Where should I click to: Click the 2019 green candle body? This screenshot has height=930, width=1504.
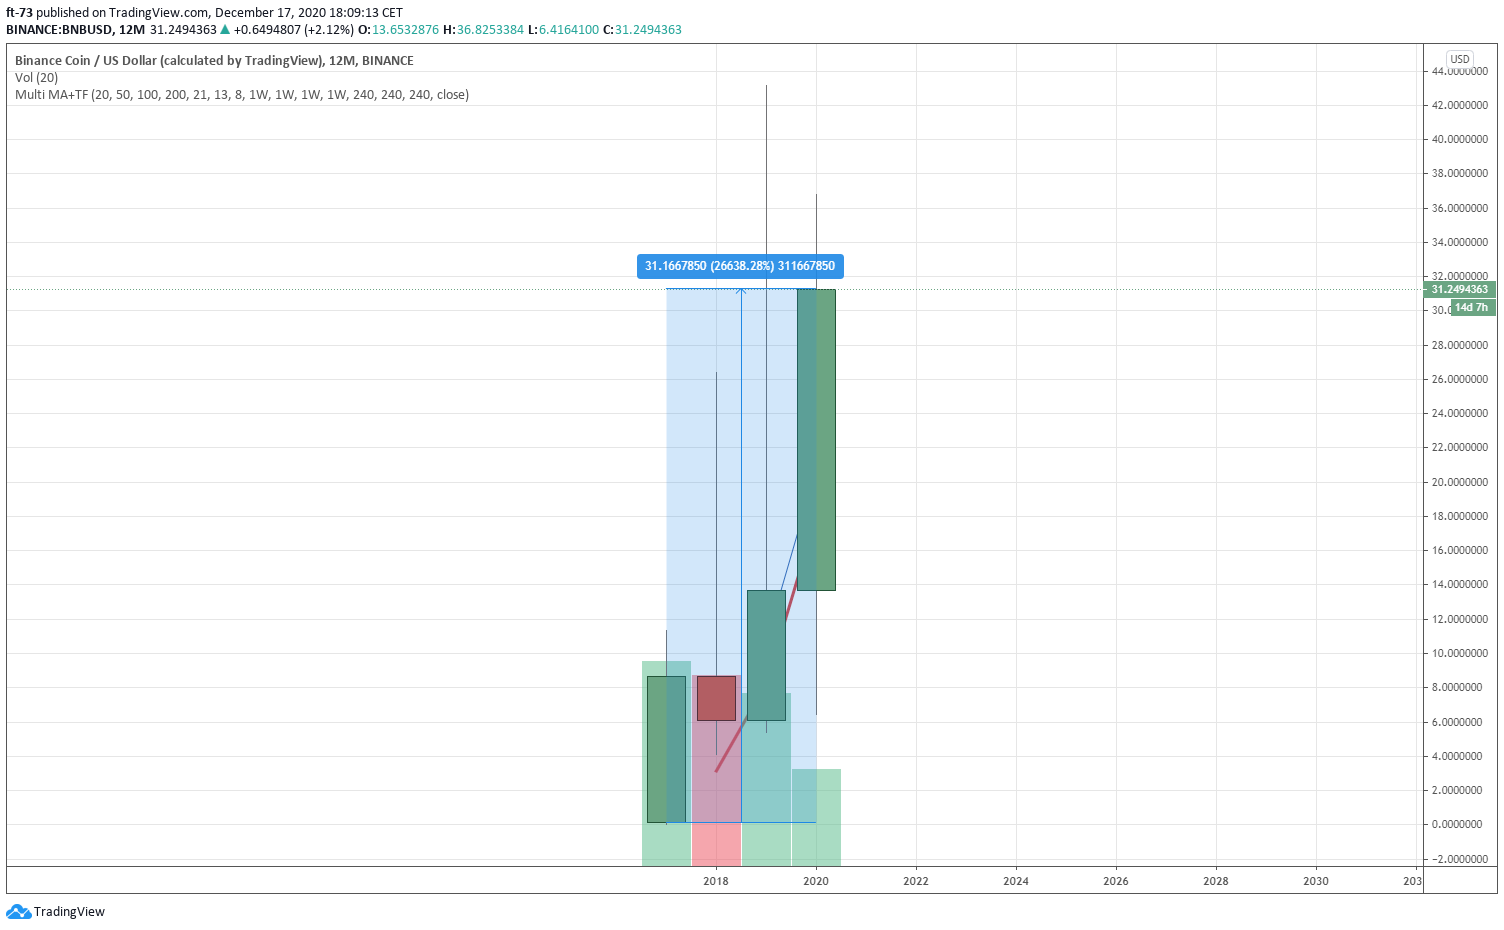tap(766, 655)
